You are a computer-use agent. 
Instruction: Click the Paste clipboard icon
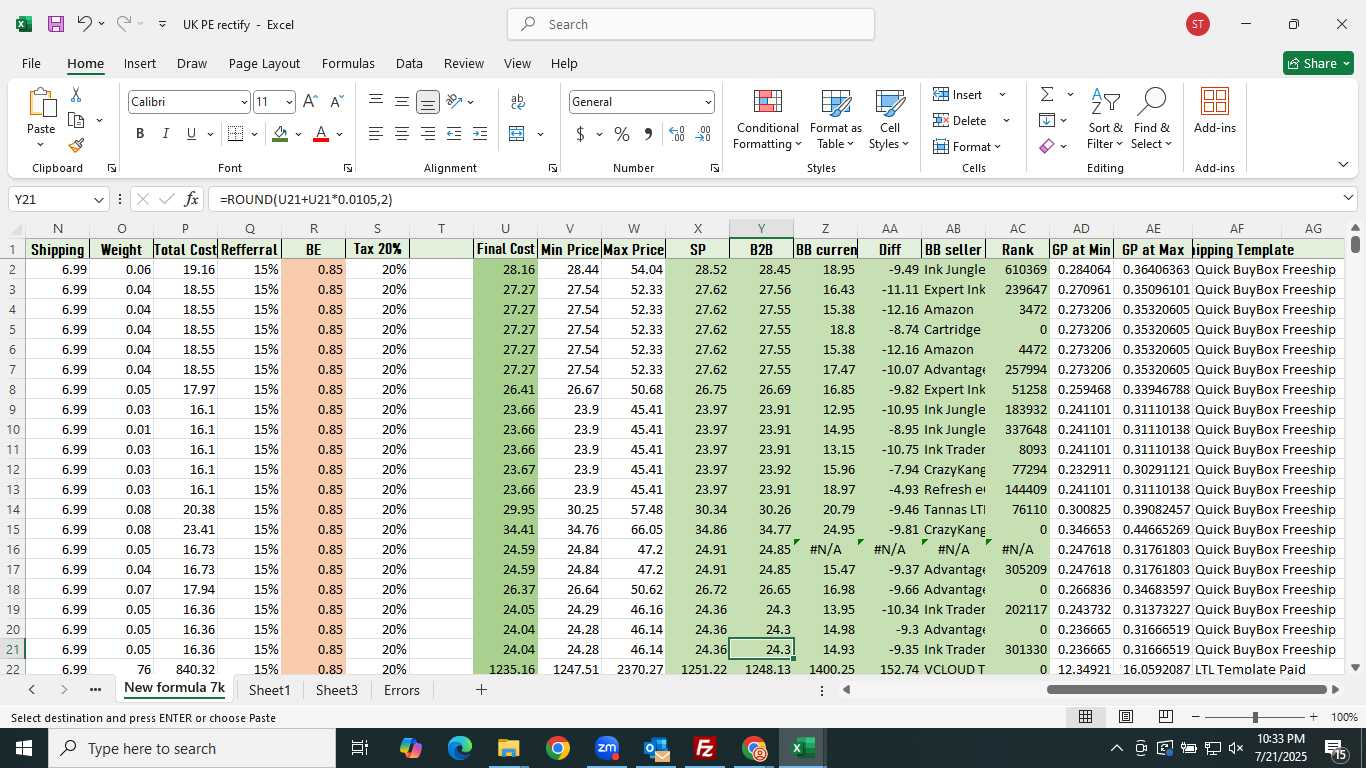click(41, 103)
